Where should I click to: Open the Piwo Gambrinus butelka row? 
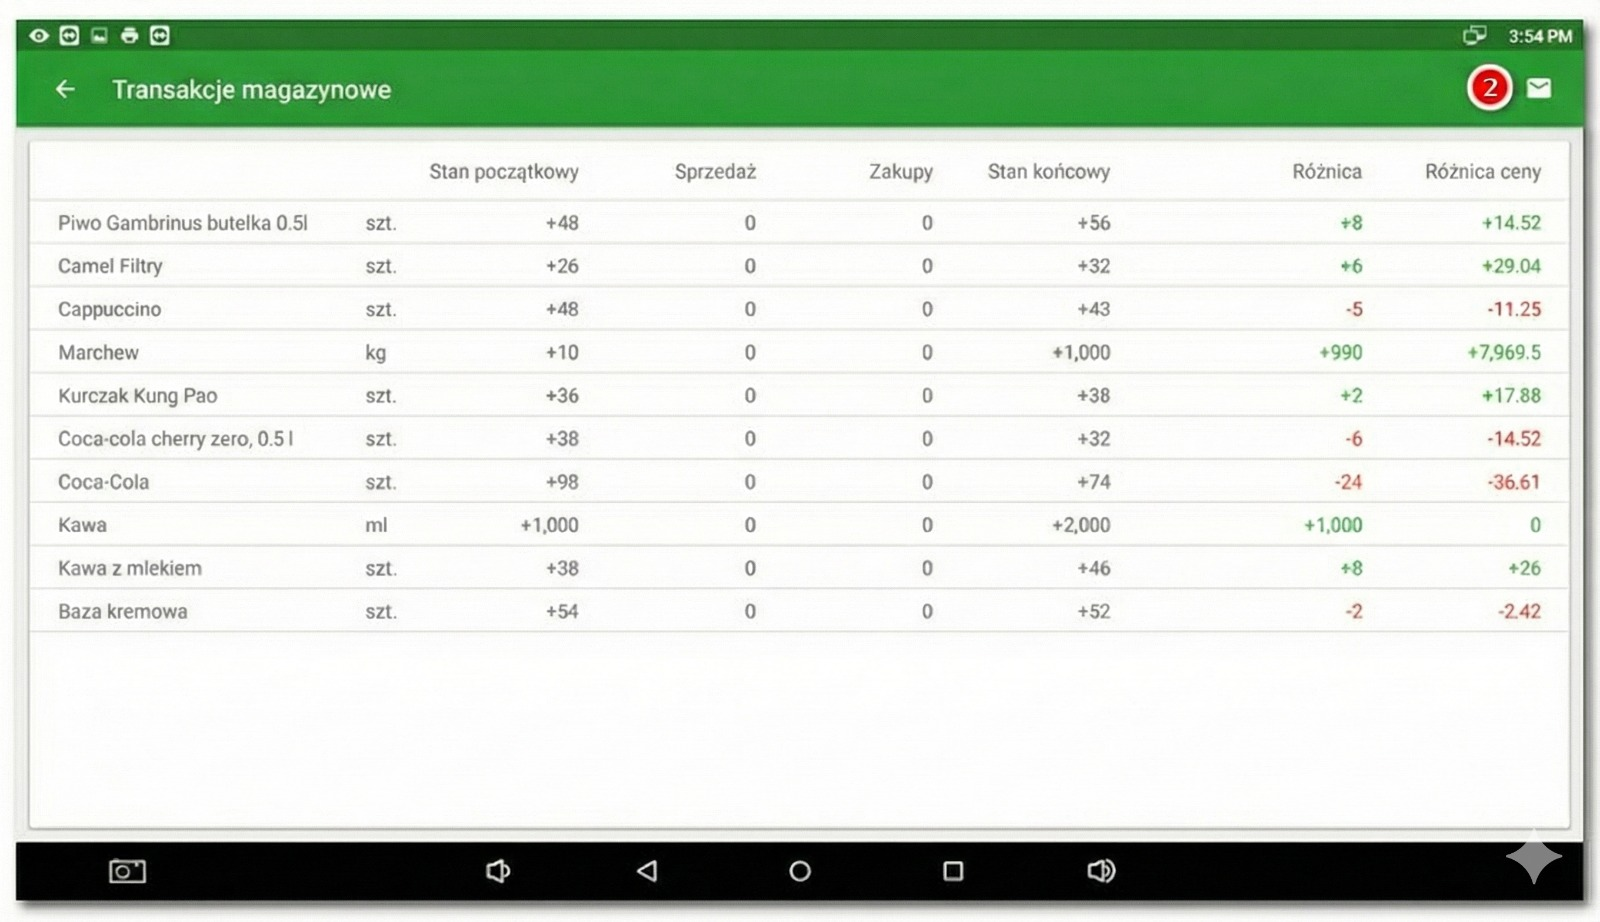click(x=182, y=223)
